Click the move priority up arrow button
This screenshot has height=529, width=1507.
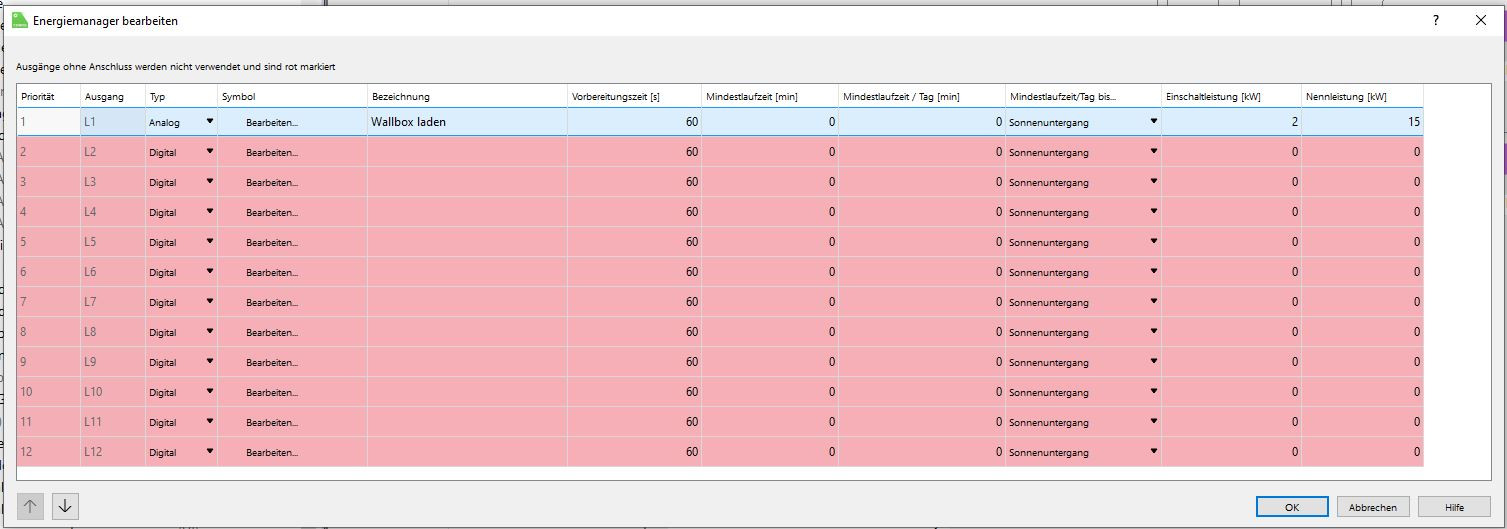[30, 506]
